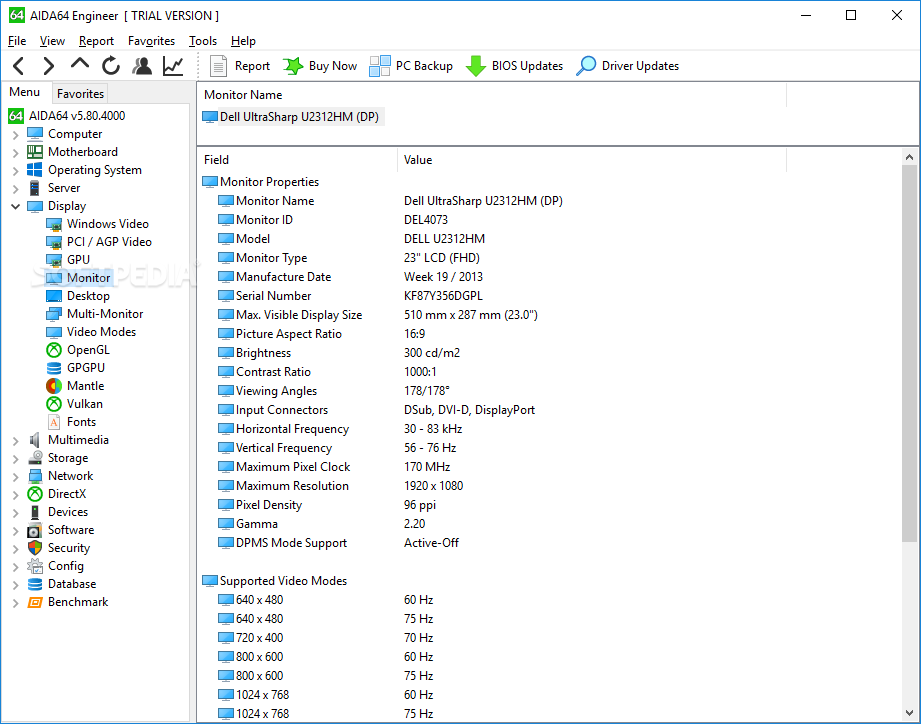Select PCI / AGP Video tree item

point(99,242)
